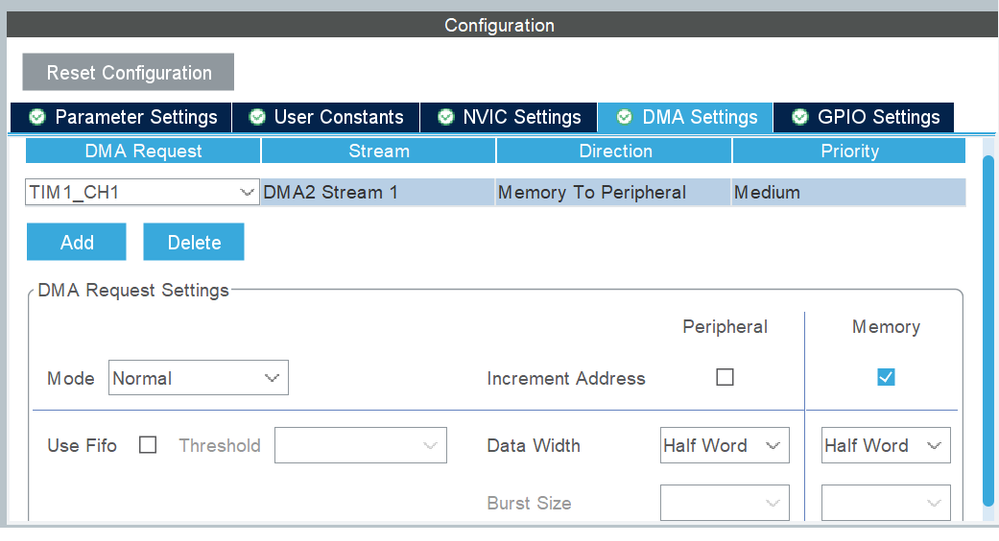This screenshot has width=999, height=541.
Task: Expand the Mode dropdown set to Normal
Action: pyautogui.click(x=197, y=378)
